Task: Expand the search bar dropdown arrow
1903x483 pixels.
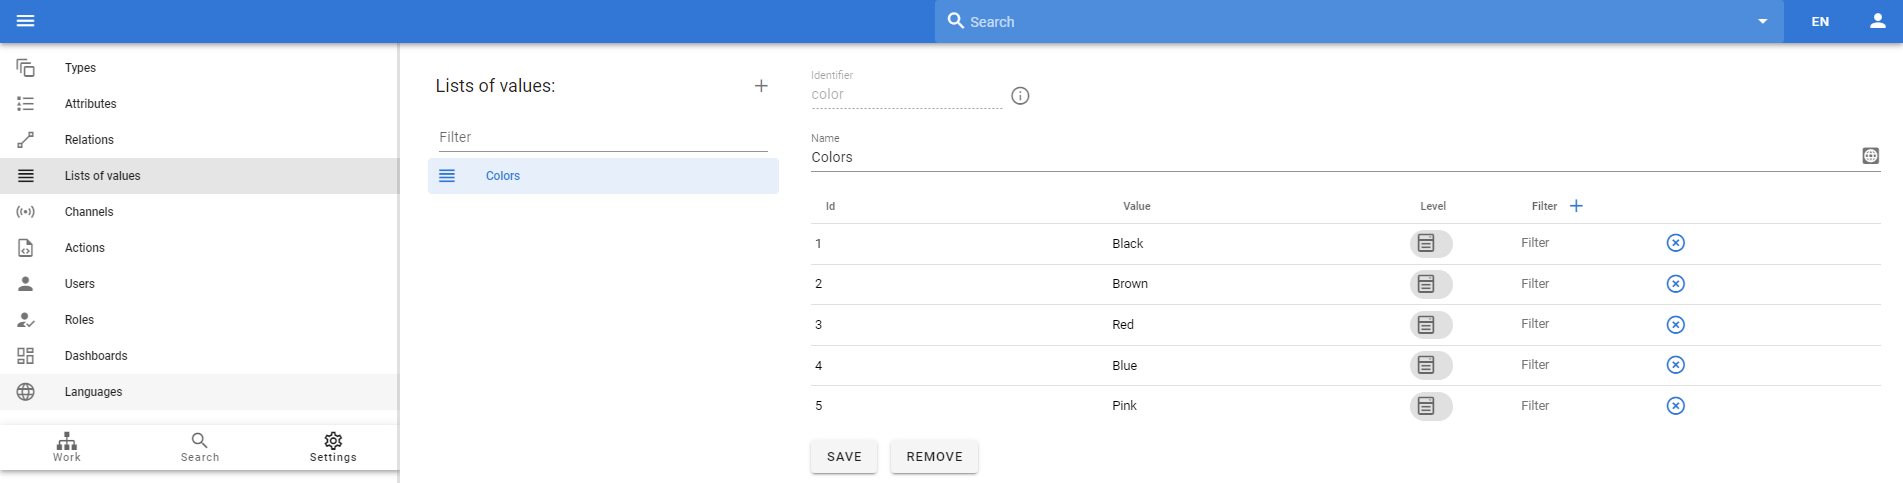Action: coord(1763,22)
